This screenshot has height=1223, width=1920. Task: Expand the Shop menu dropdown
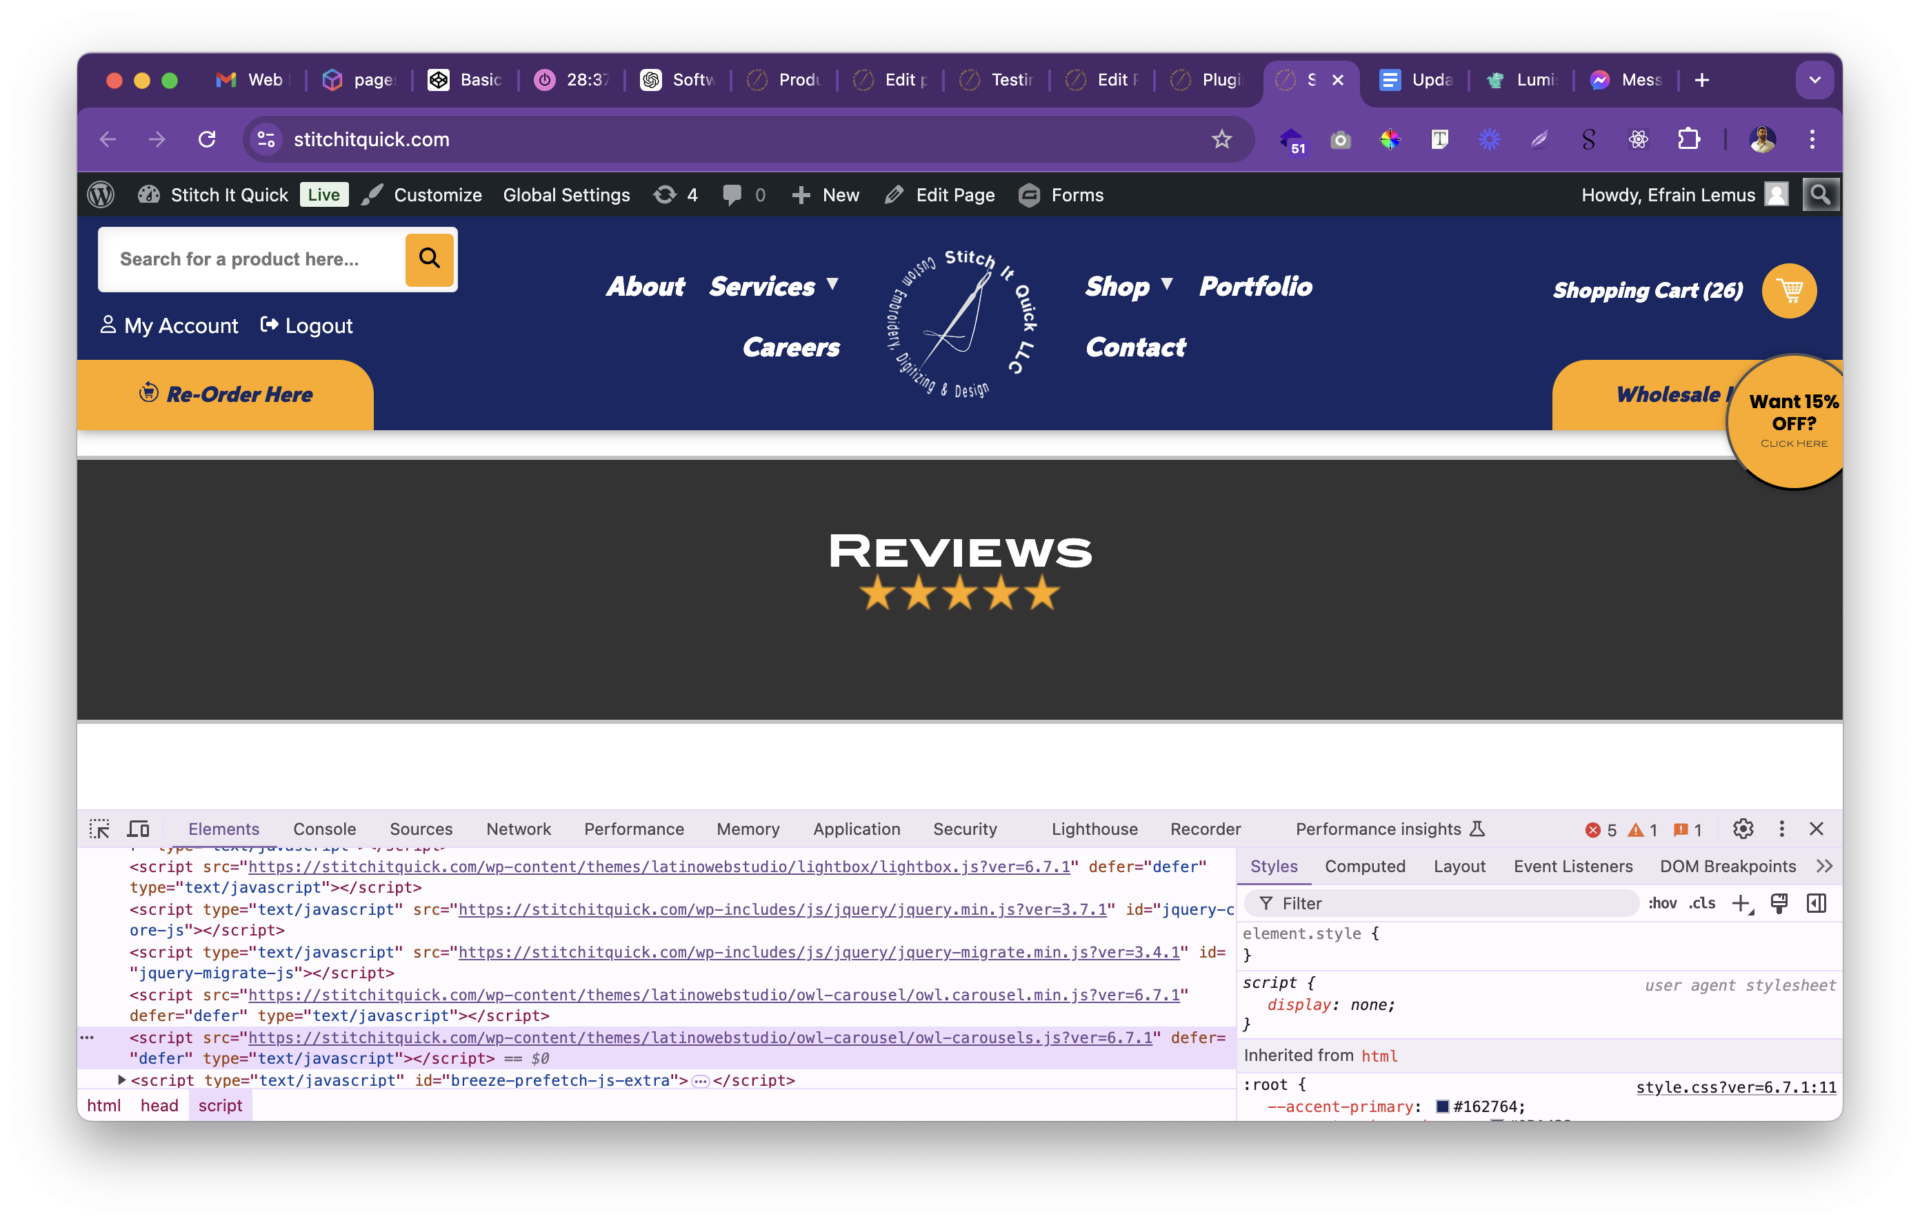pos(1166,285)
